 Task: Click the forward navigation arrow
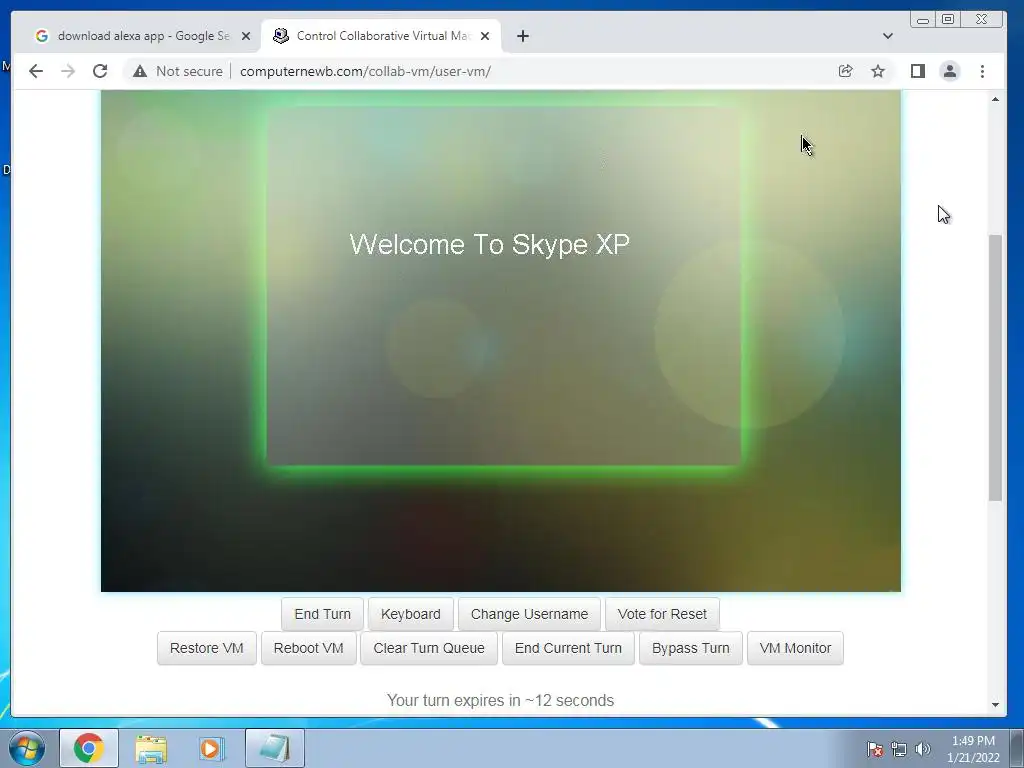point(68,71)
